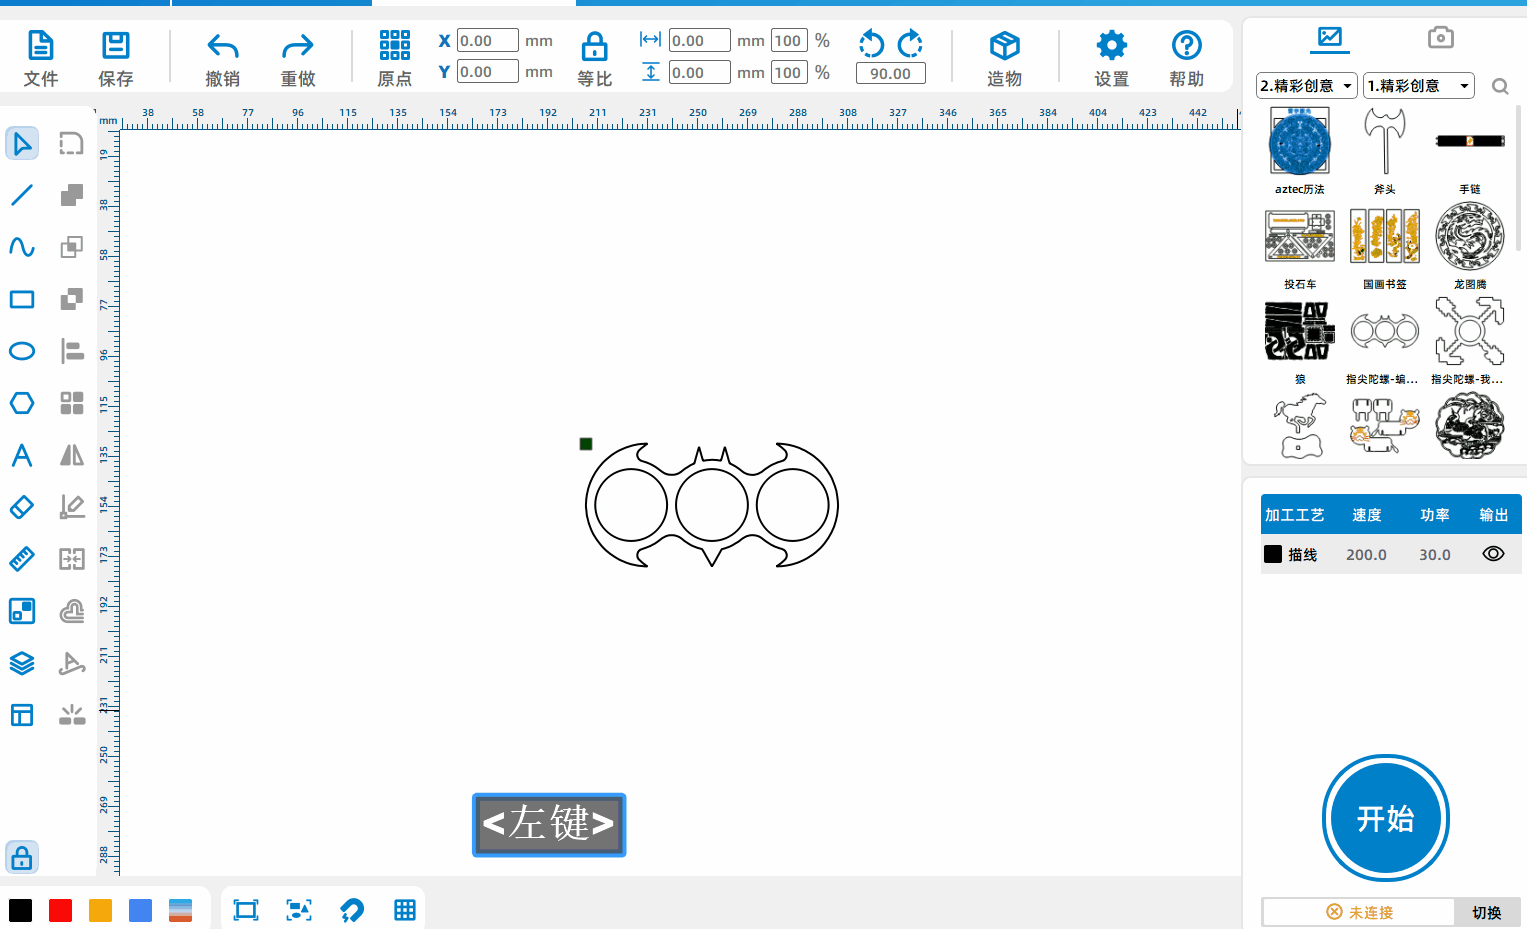Click the 描线 power value 30.0

[1435, 554]
